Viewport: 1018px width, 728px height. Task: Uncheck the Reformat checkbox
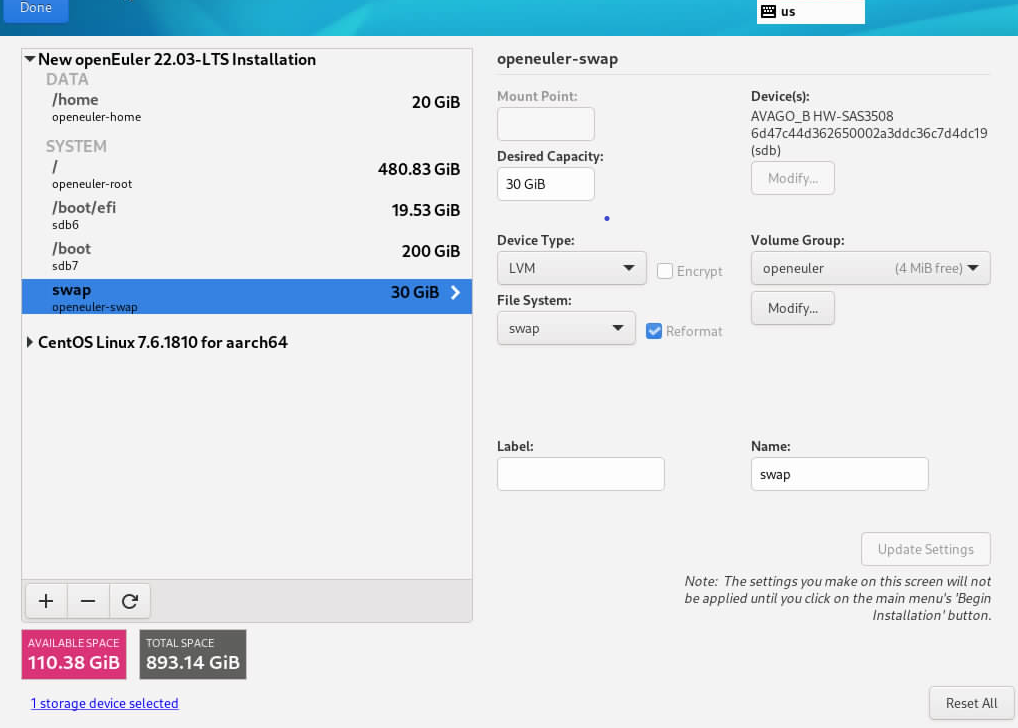coord(654,331)
